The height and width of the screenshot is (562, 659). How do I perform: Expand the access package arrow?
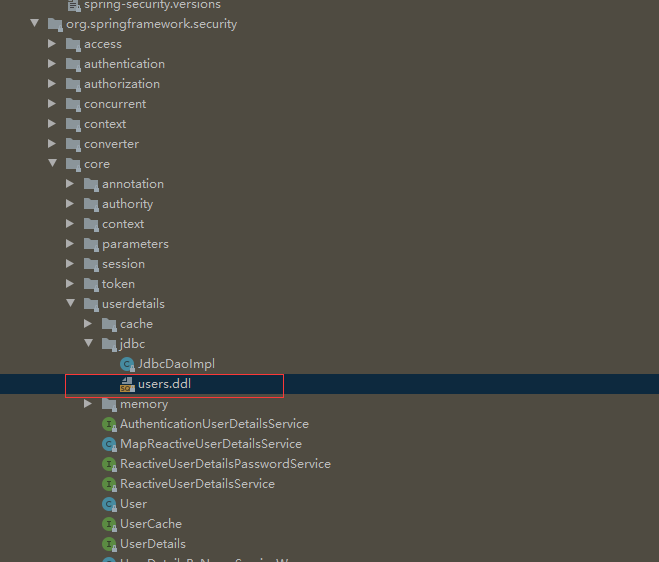(x=52, y=43)
